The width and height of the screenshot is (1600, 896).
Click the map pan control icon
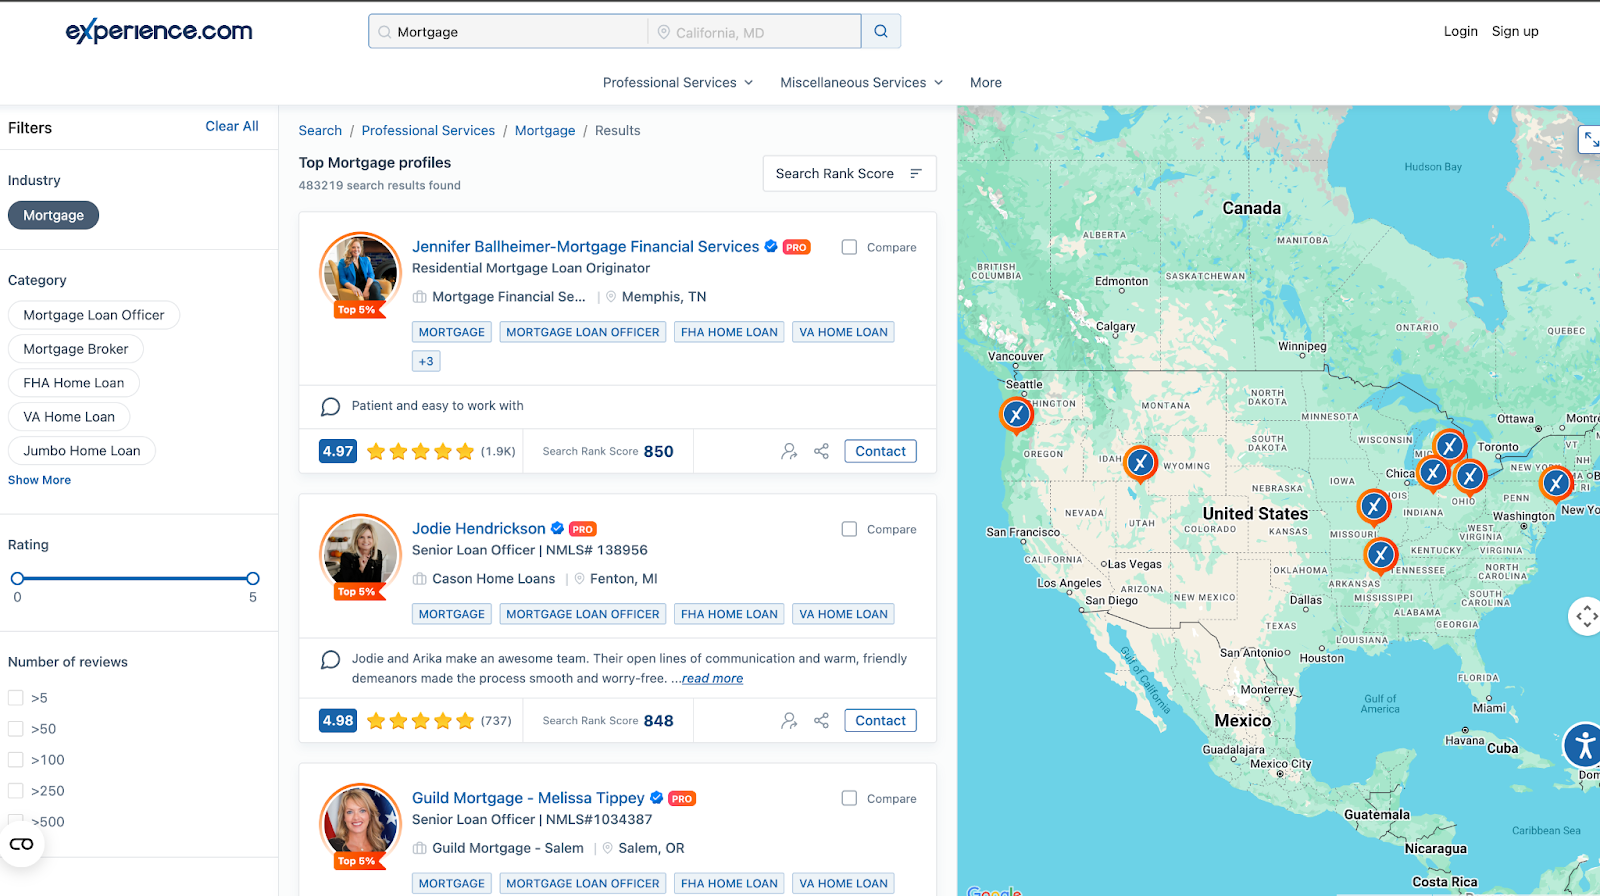click(x=1586, y=616)
